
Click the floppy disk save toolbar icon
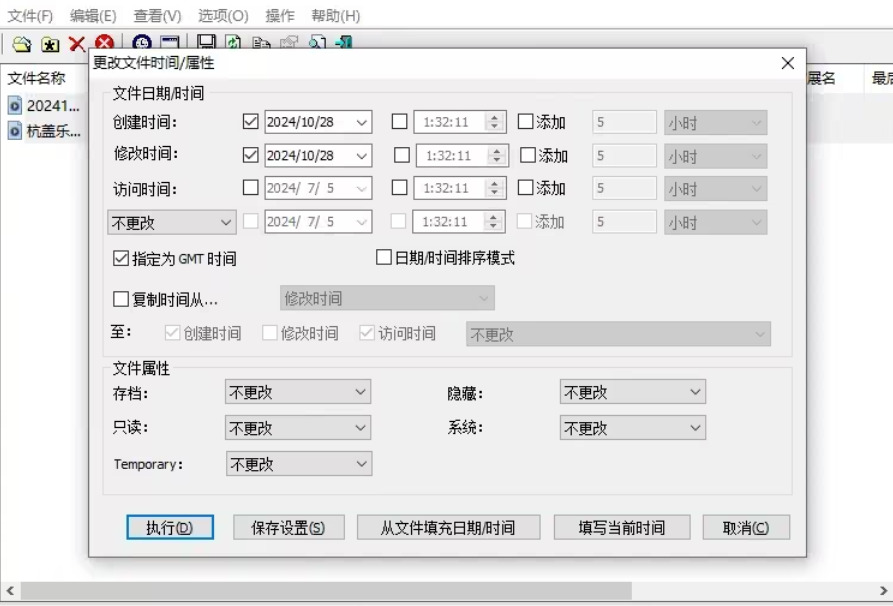[206, 42]
